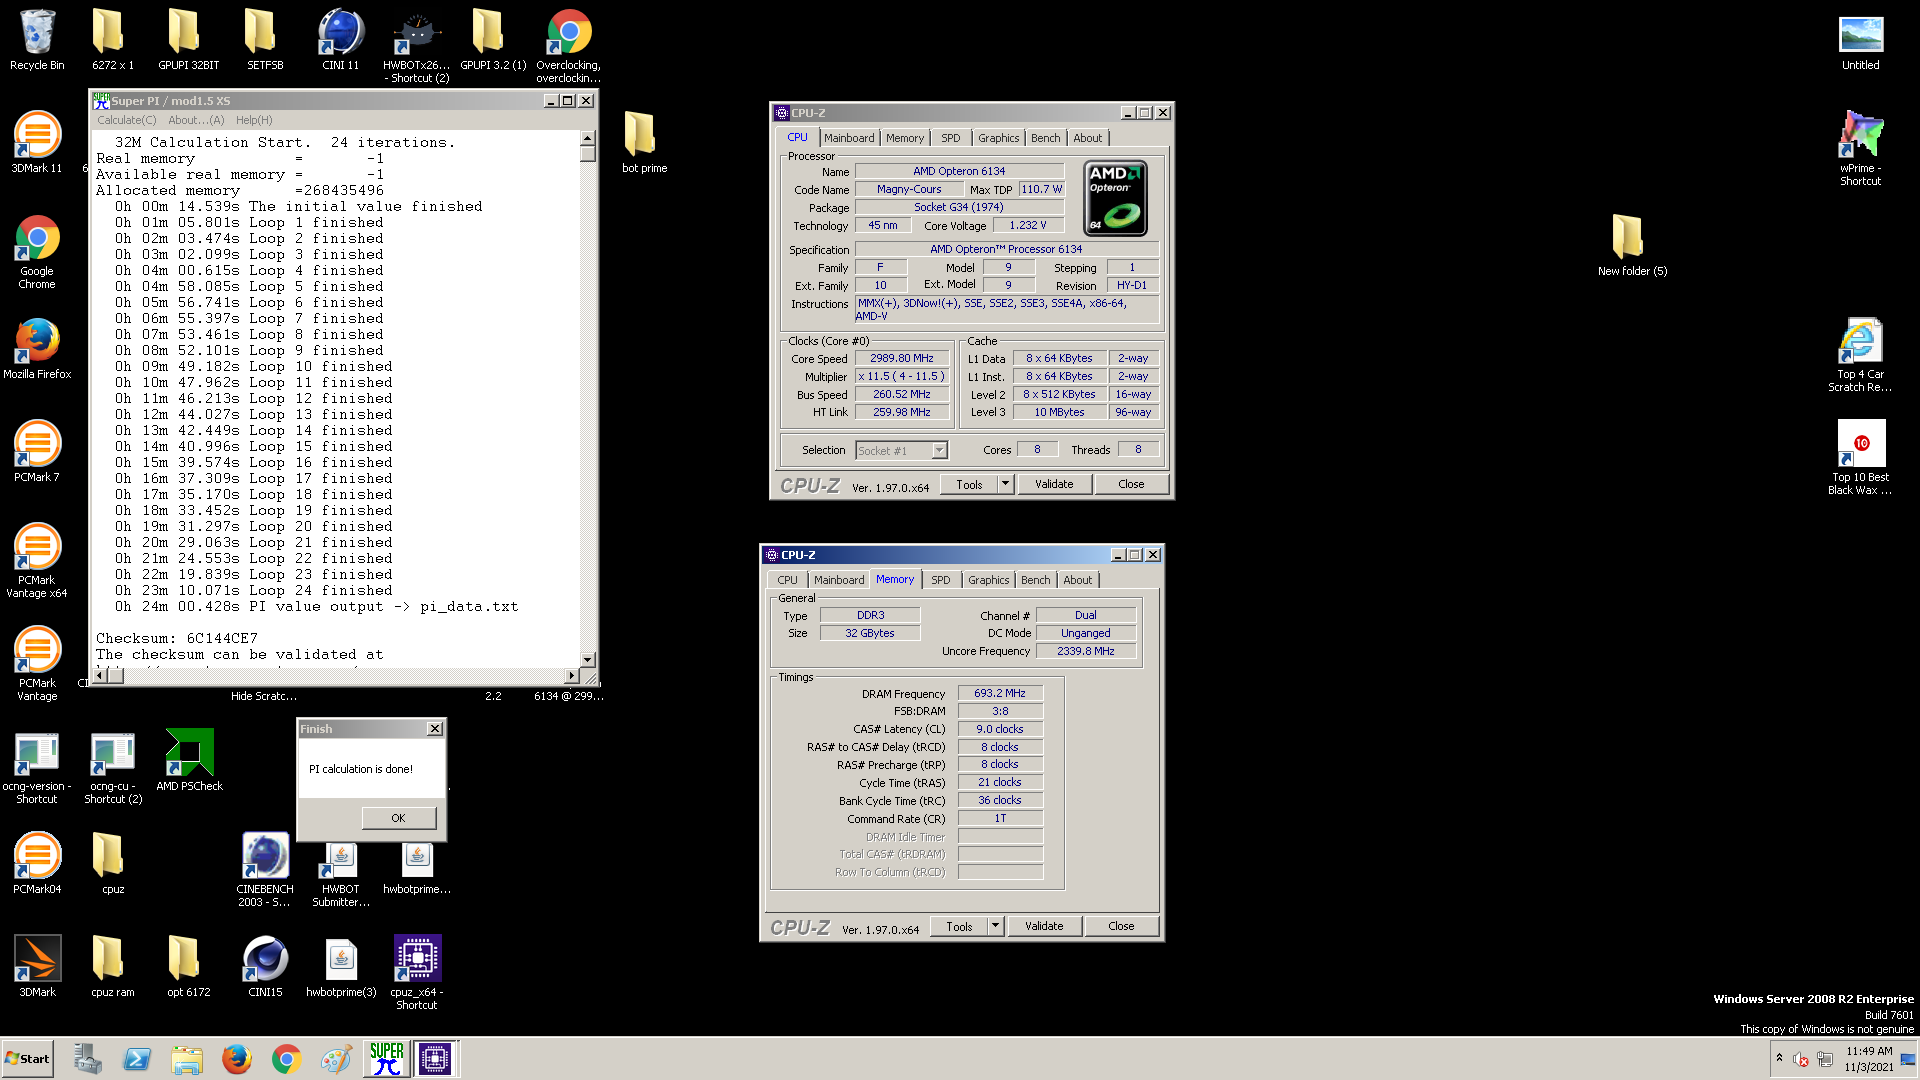1920x1080 pixels.
Task: Launch CINI 11 shortcut
Action: coord(340,40)
